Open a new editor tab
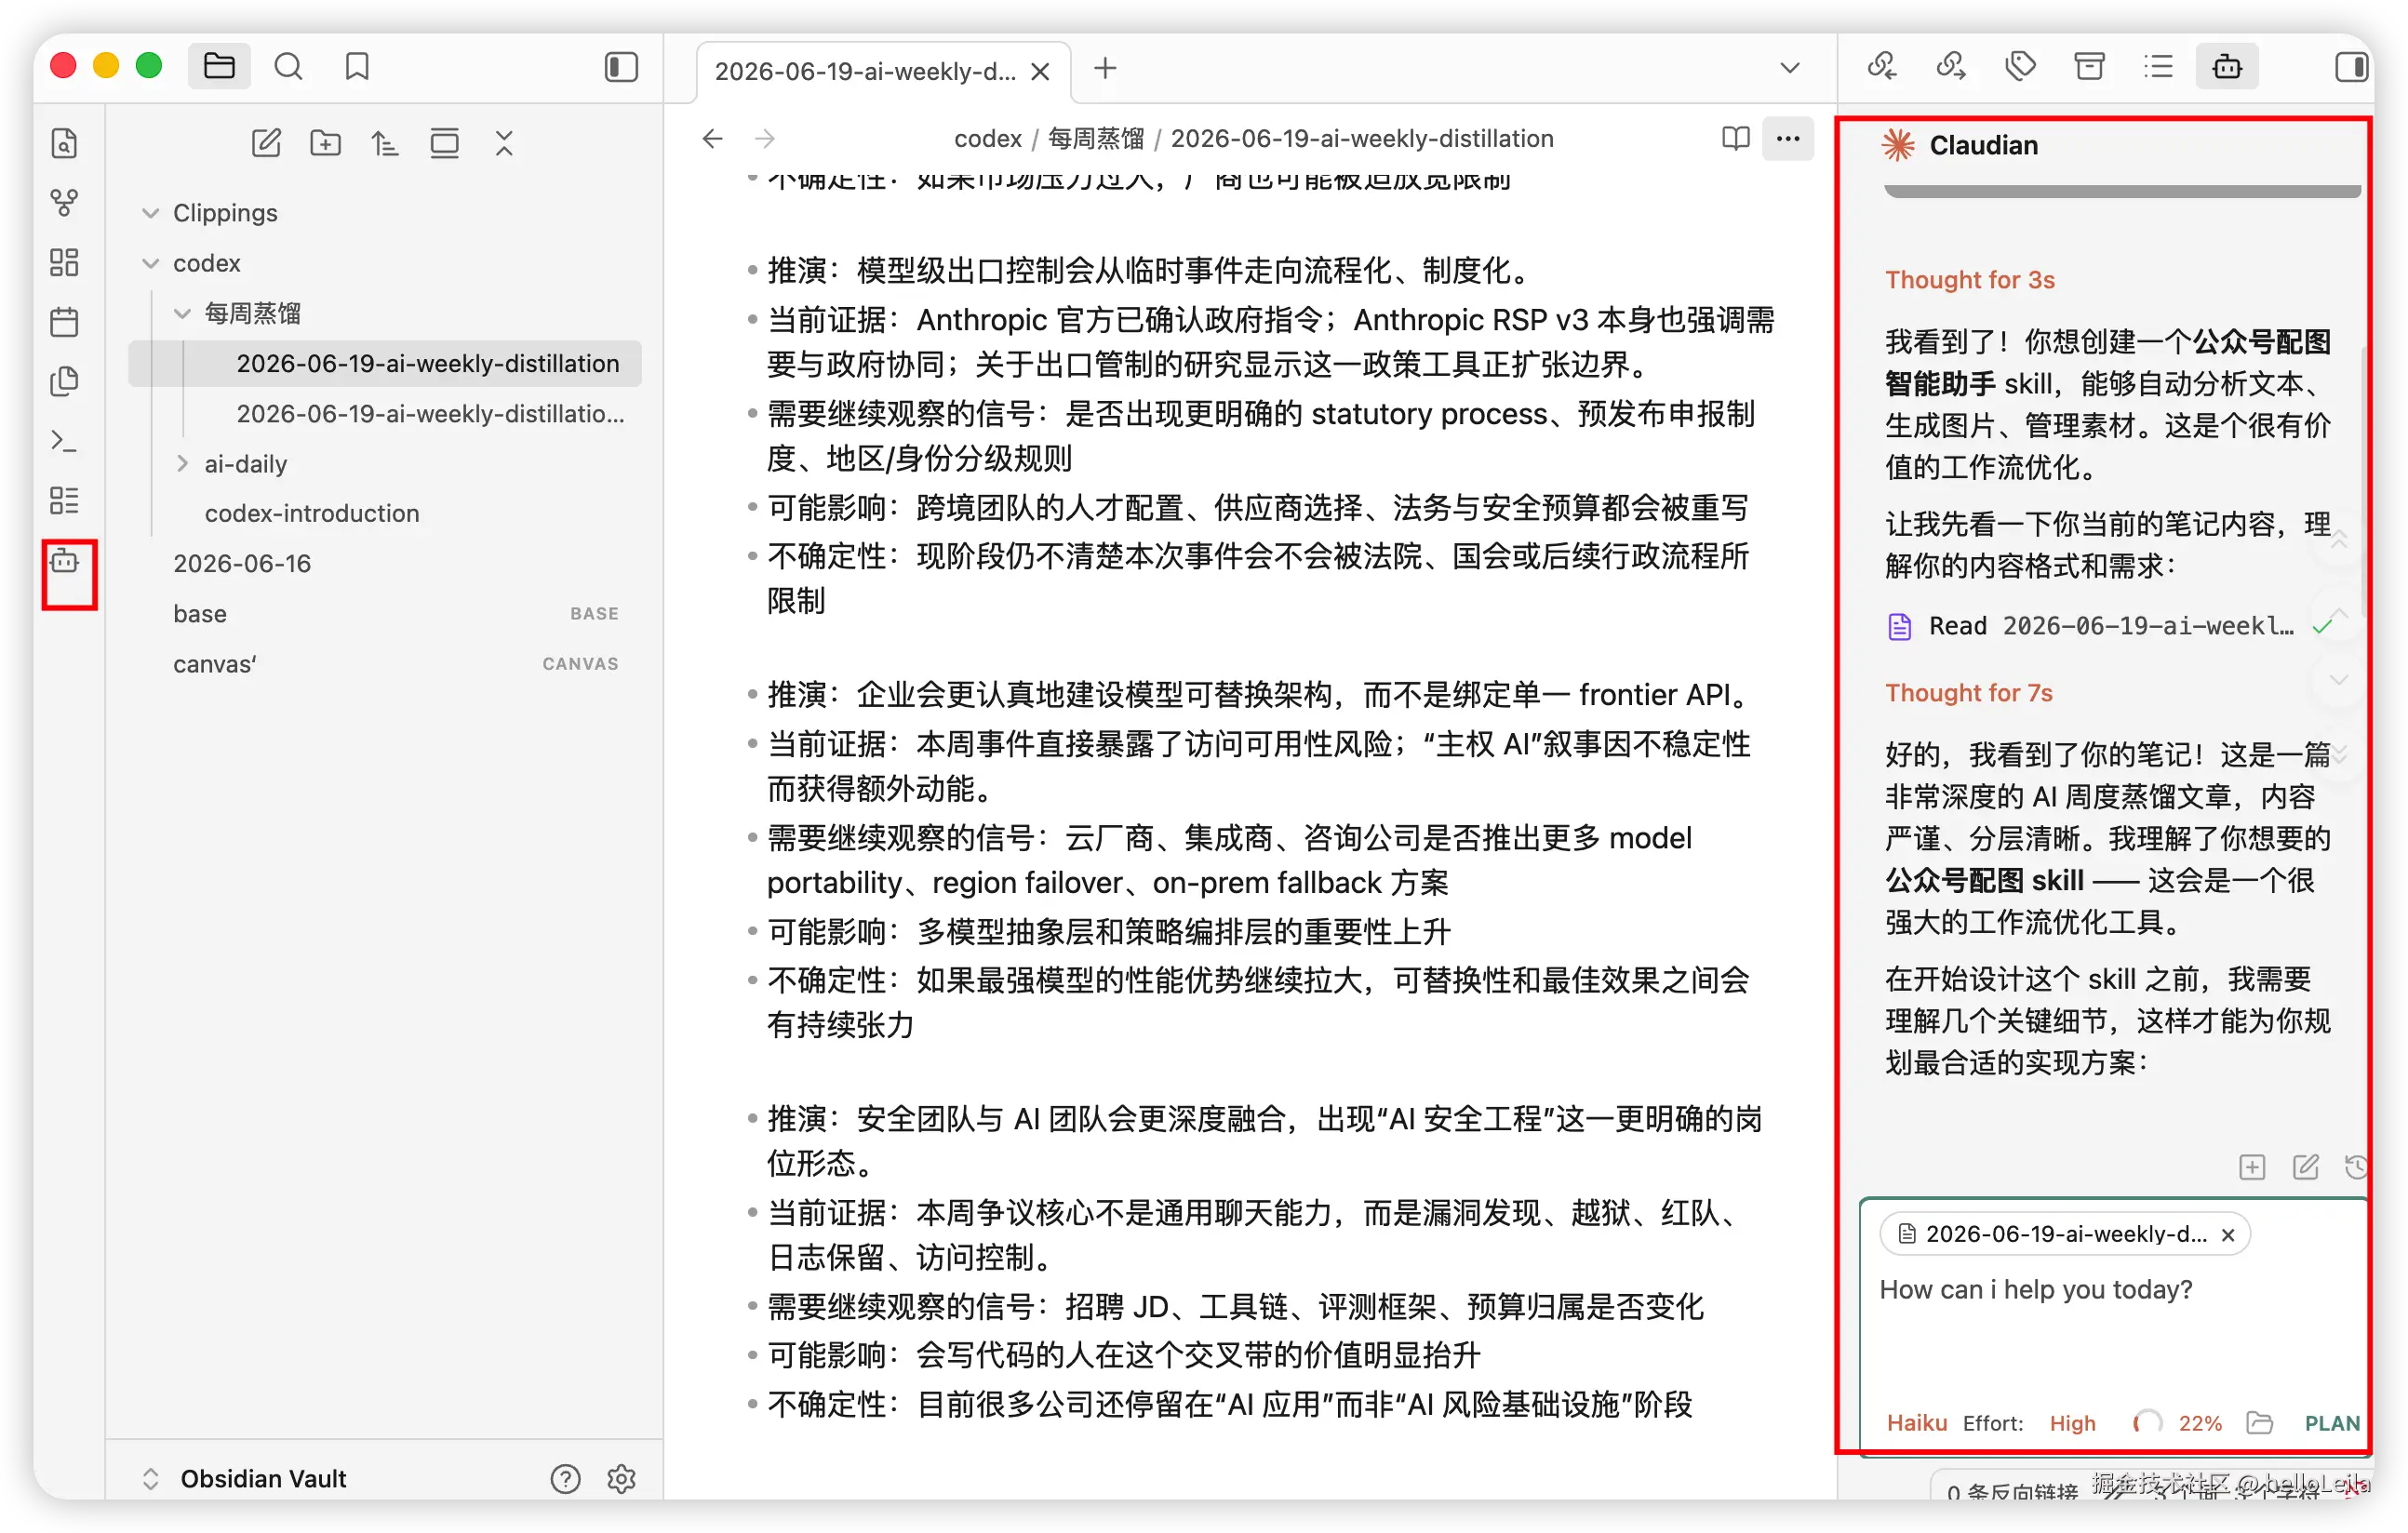Viewport: 2408px width, 1533px height. [x=1105, y=68]
